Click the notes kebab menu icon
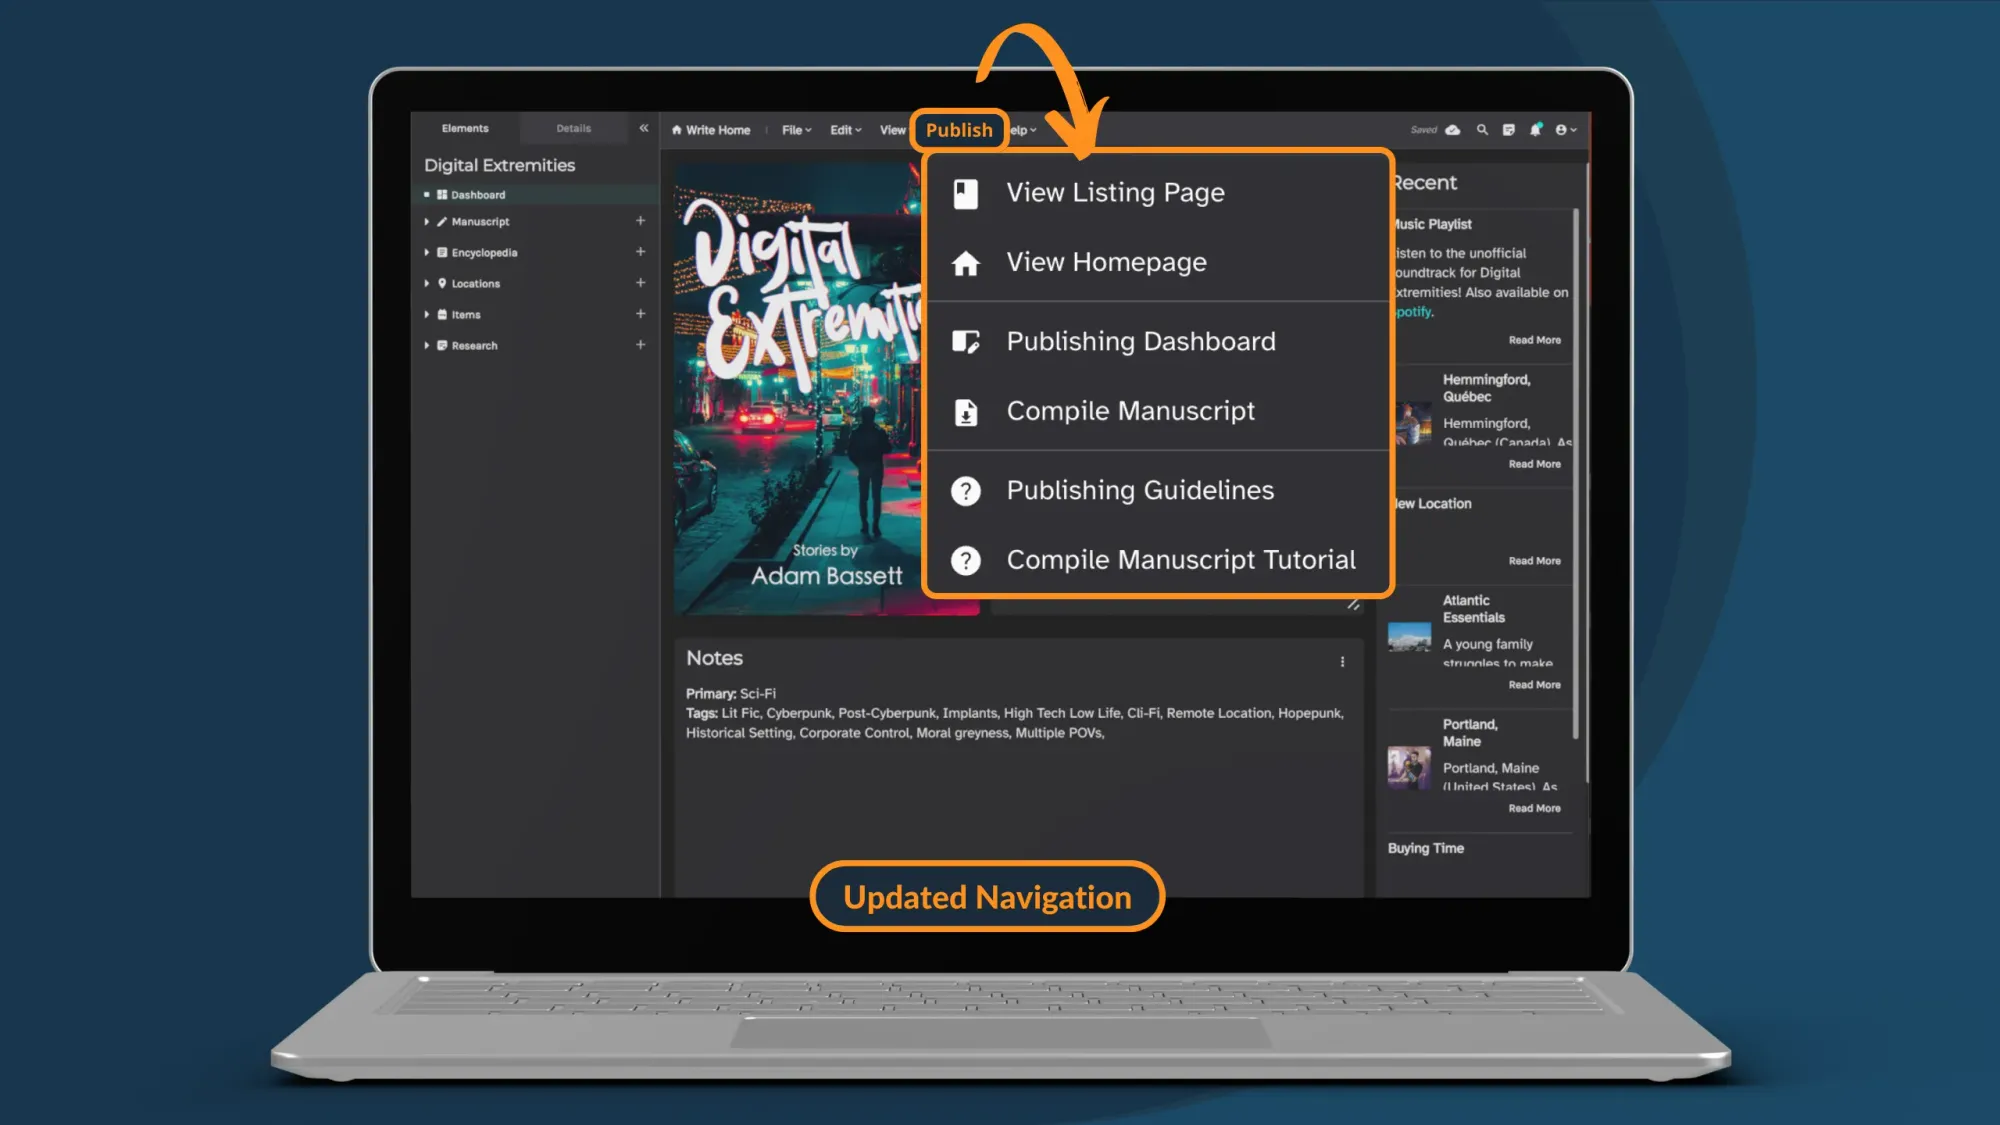2000x1125 pixels. 1343,661
